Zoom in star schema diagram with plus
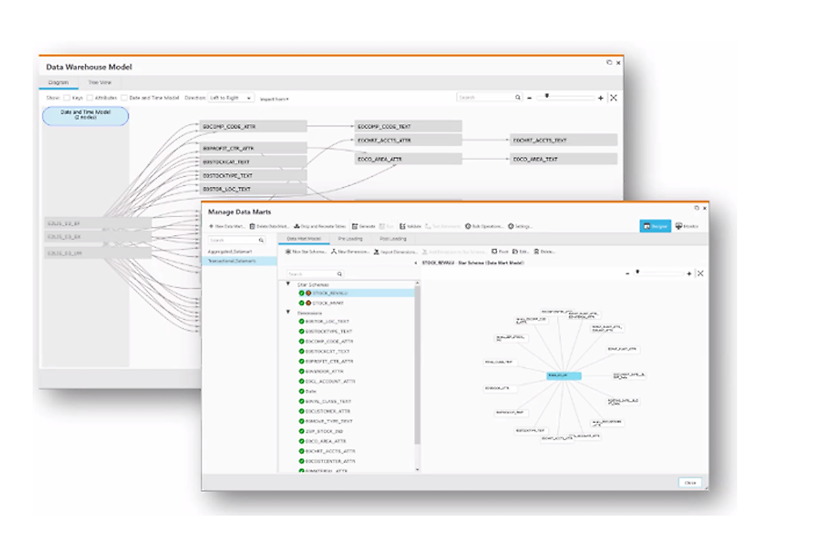This screenshot has width=840, height=548. (689, 274)
